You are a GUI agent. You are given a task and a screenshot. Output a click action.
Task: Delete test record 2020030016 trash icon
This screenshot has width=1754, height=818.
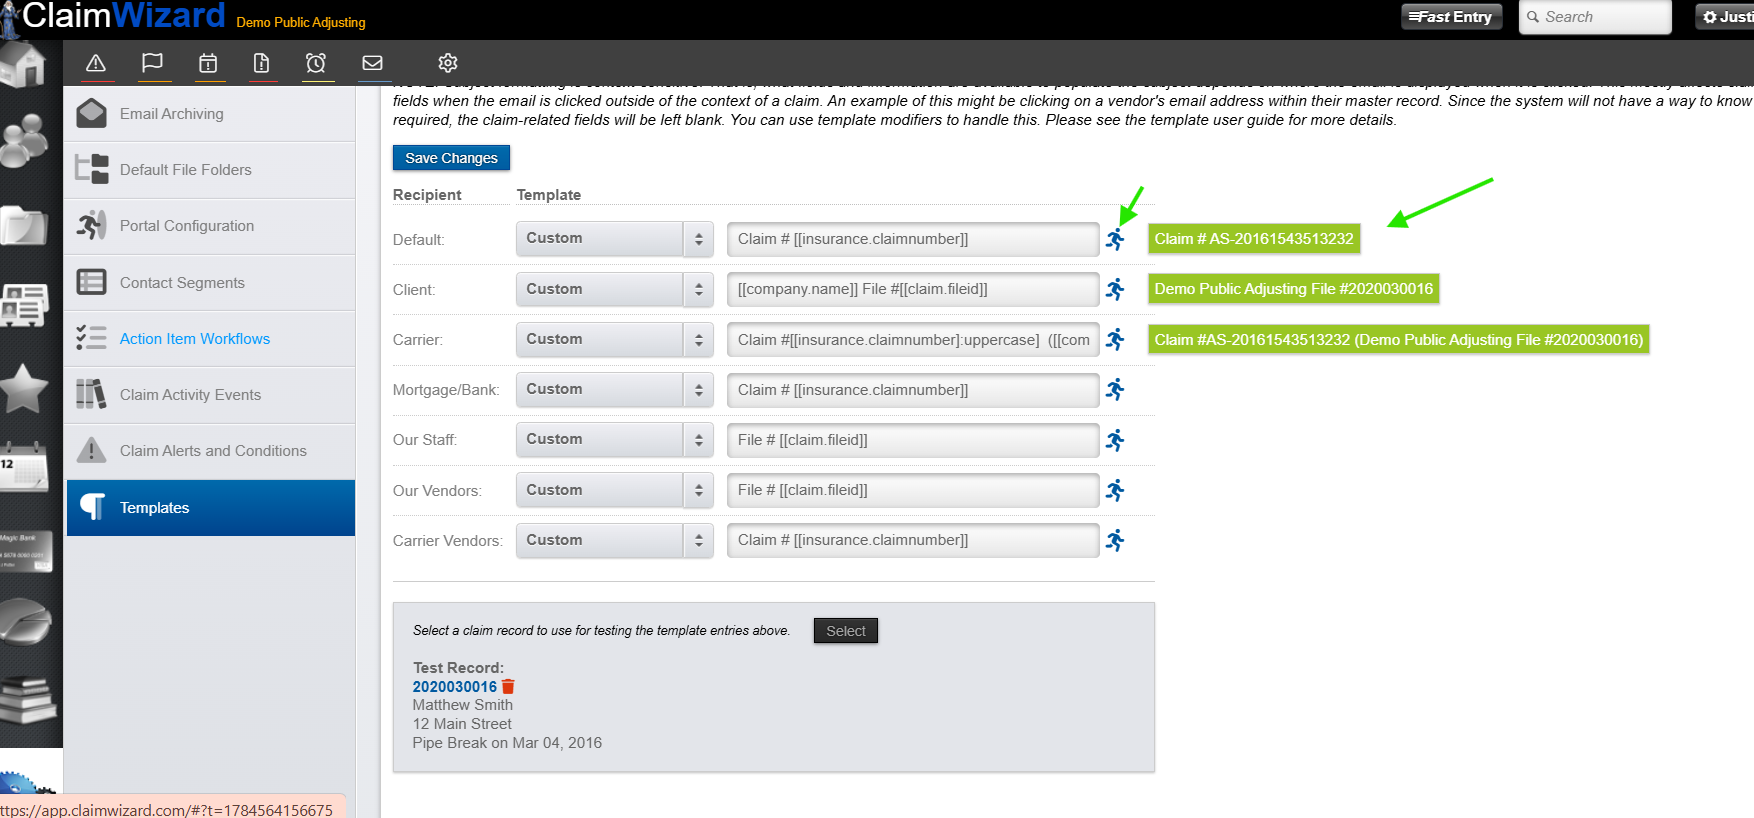coord(508,686)
